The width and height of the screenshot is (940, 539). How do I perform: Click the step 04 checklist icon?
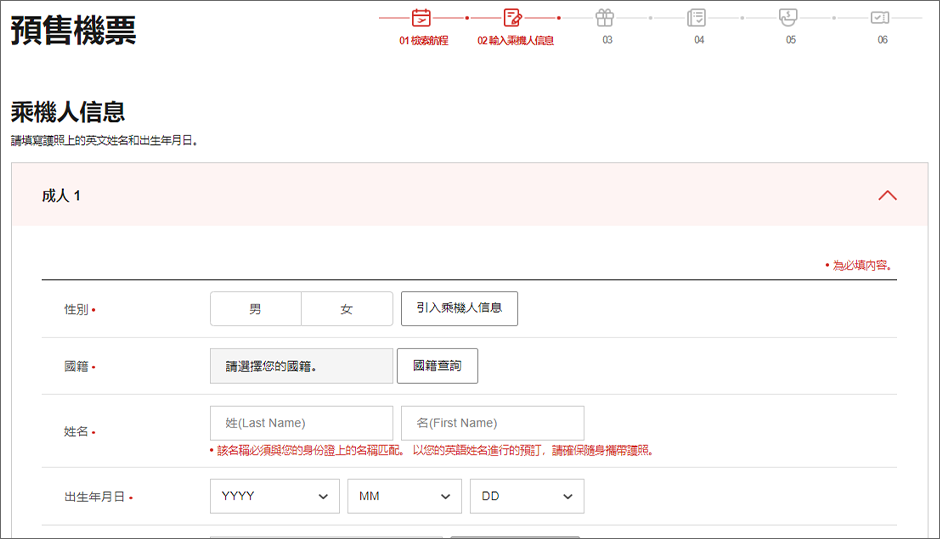pos(697,17)
